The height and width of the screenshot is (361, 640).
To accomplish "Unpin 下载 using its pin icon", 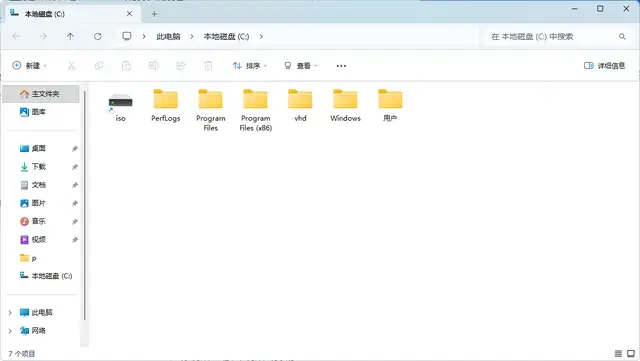I will 75,167.
